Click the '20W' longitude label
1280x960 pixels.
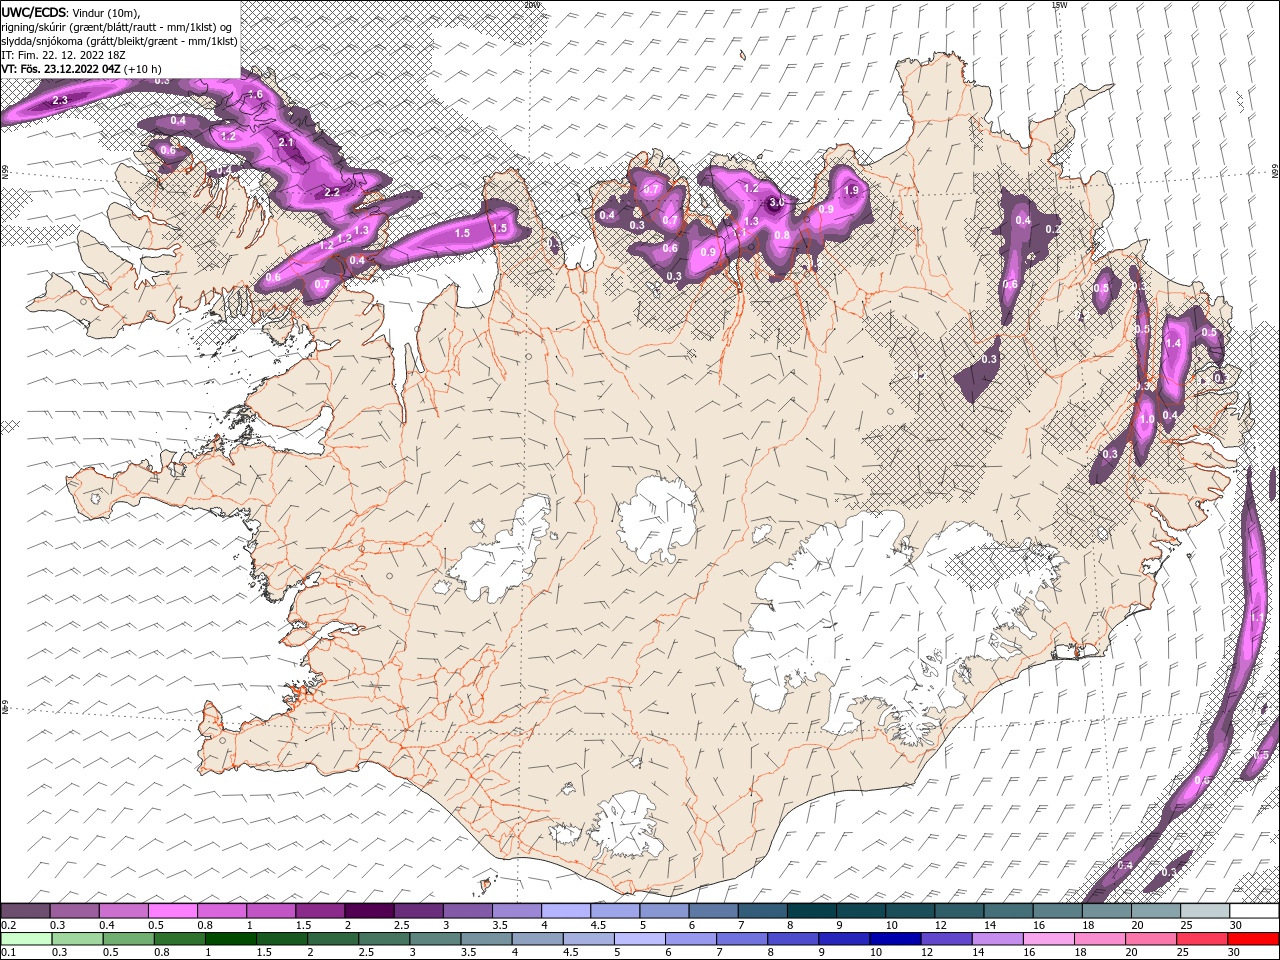[532, 4]
